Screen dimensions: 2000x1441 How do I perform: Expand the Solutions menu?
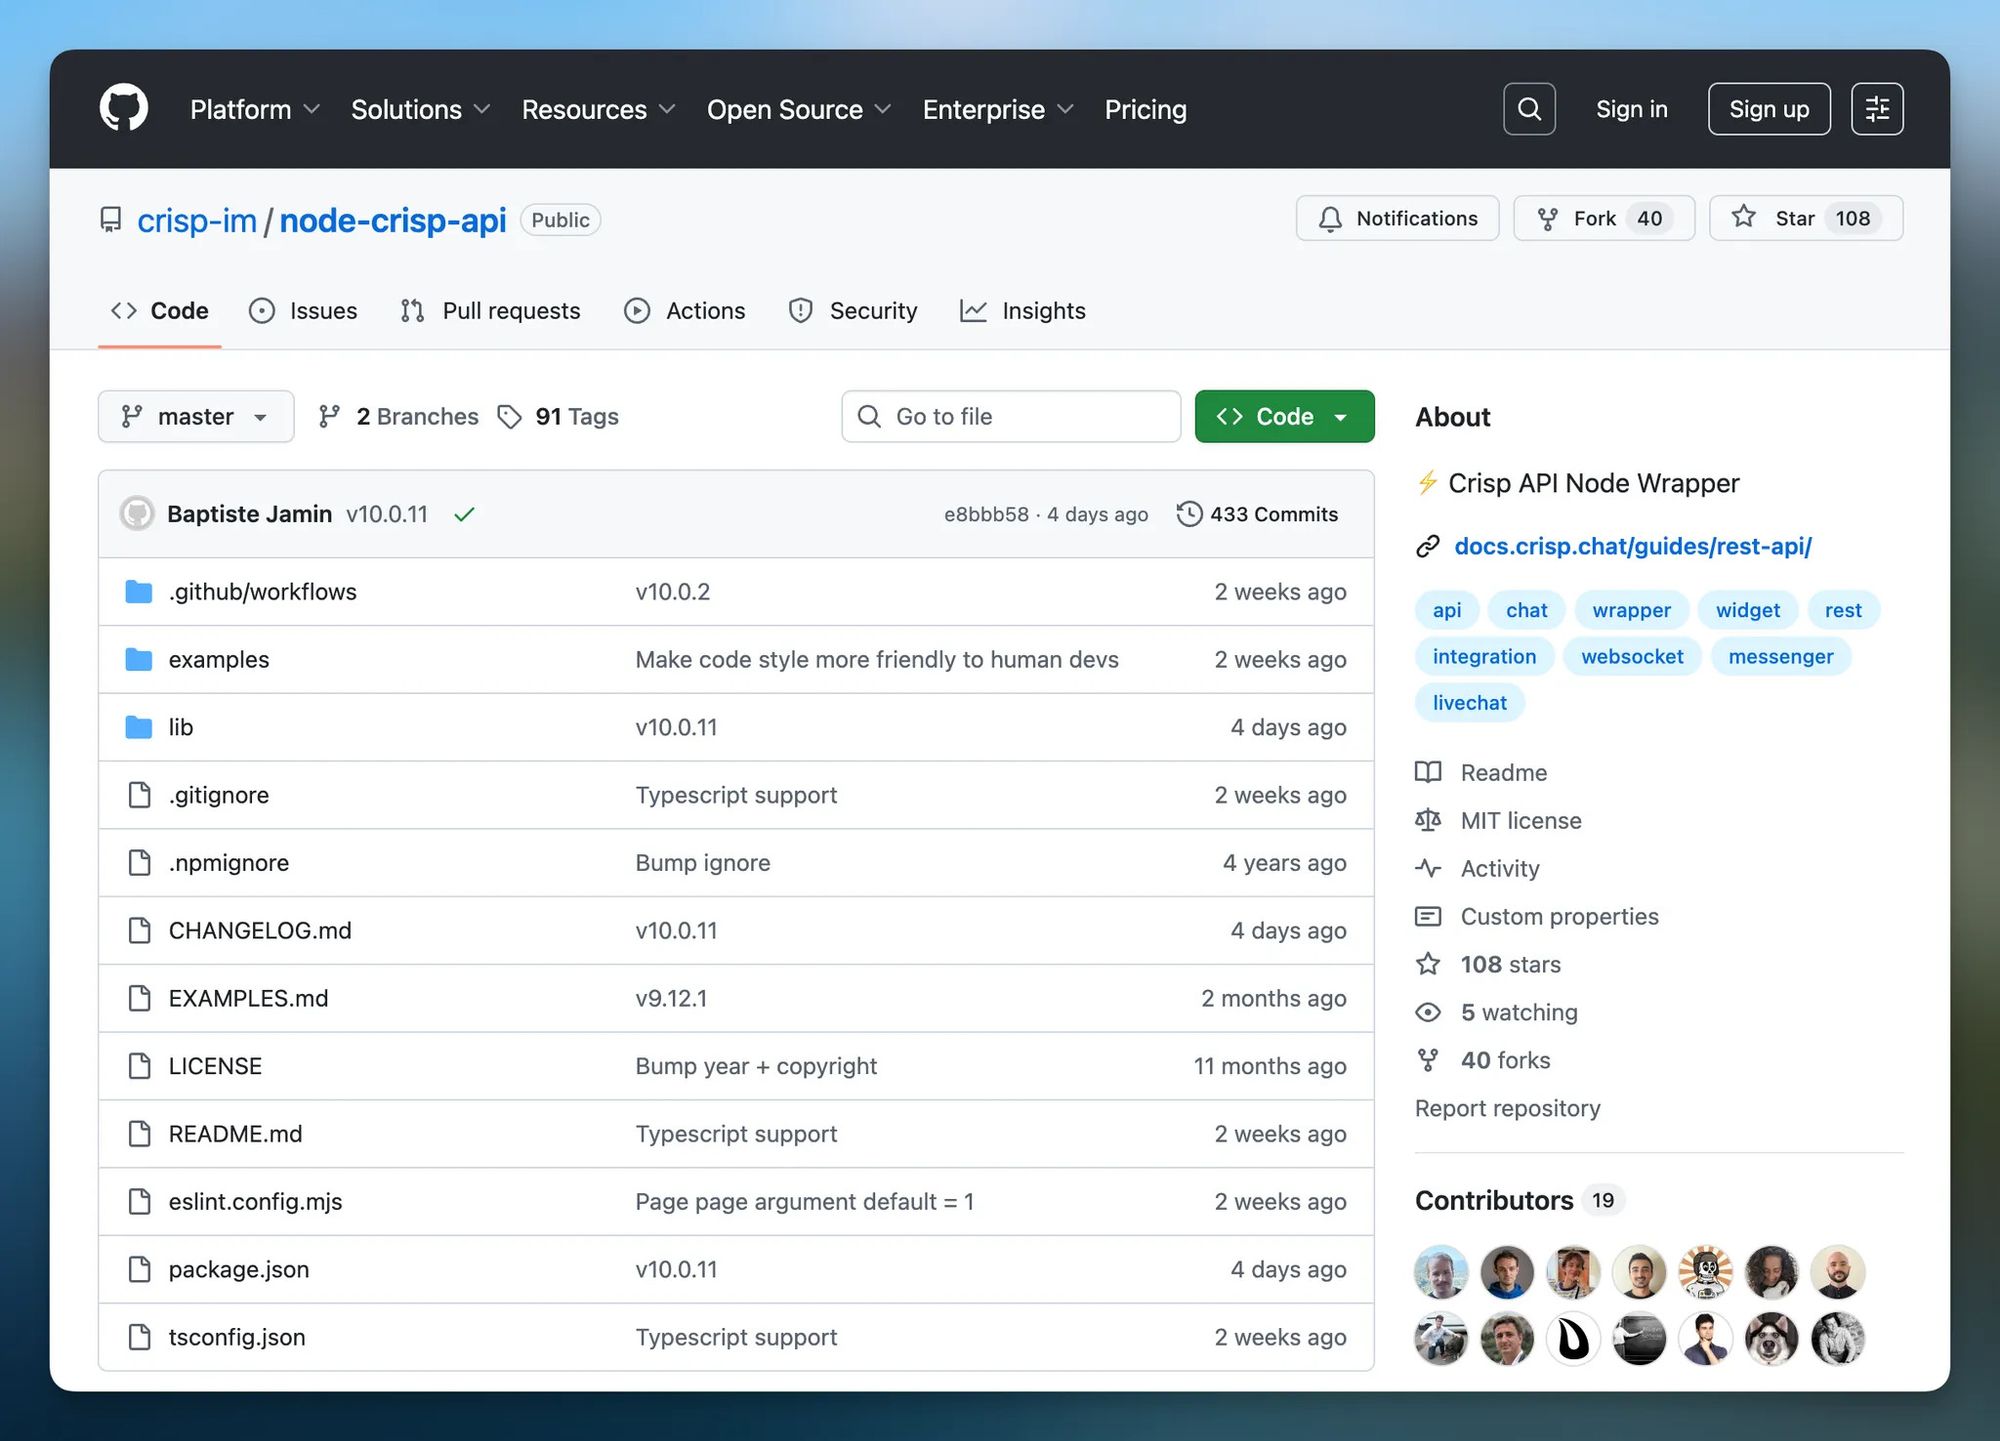(x=420, y=109)
